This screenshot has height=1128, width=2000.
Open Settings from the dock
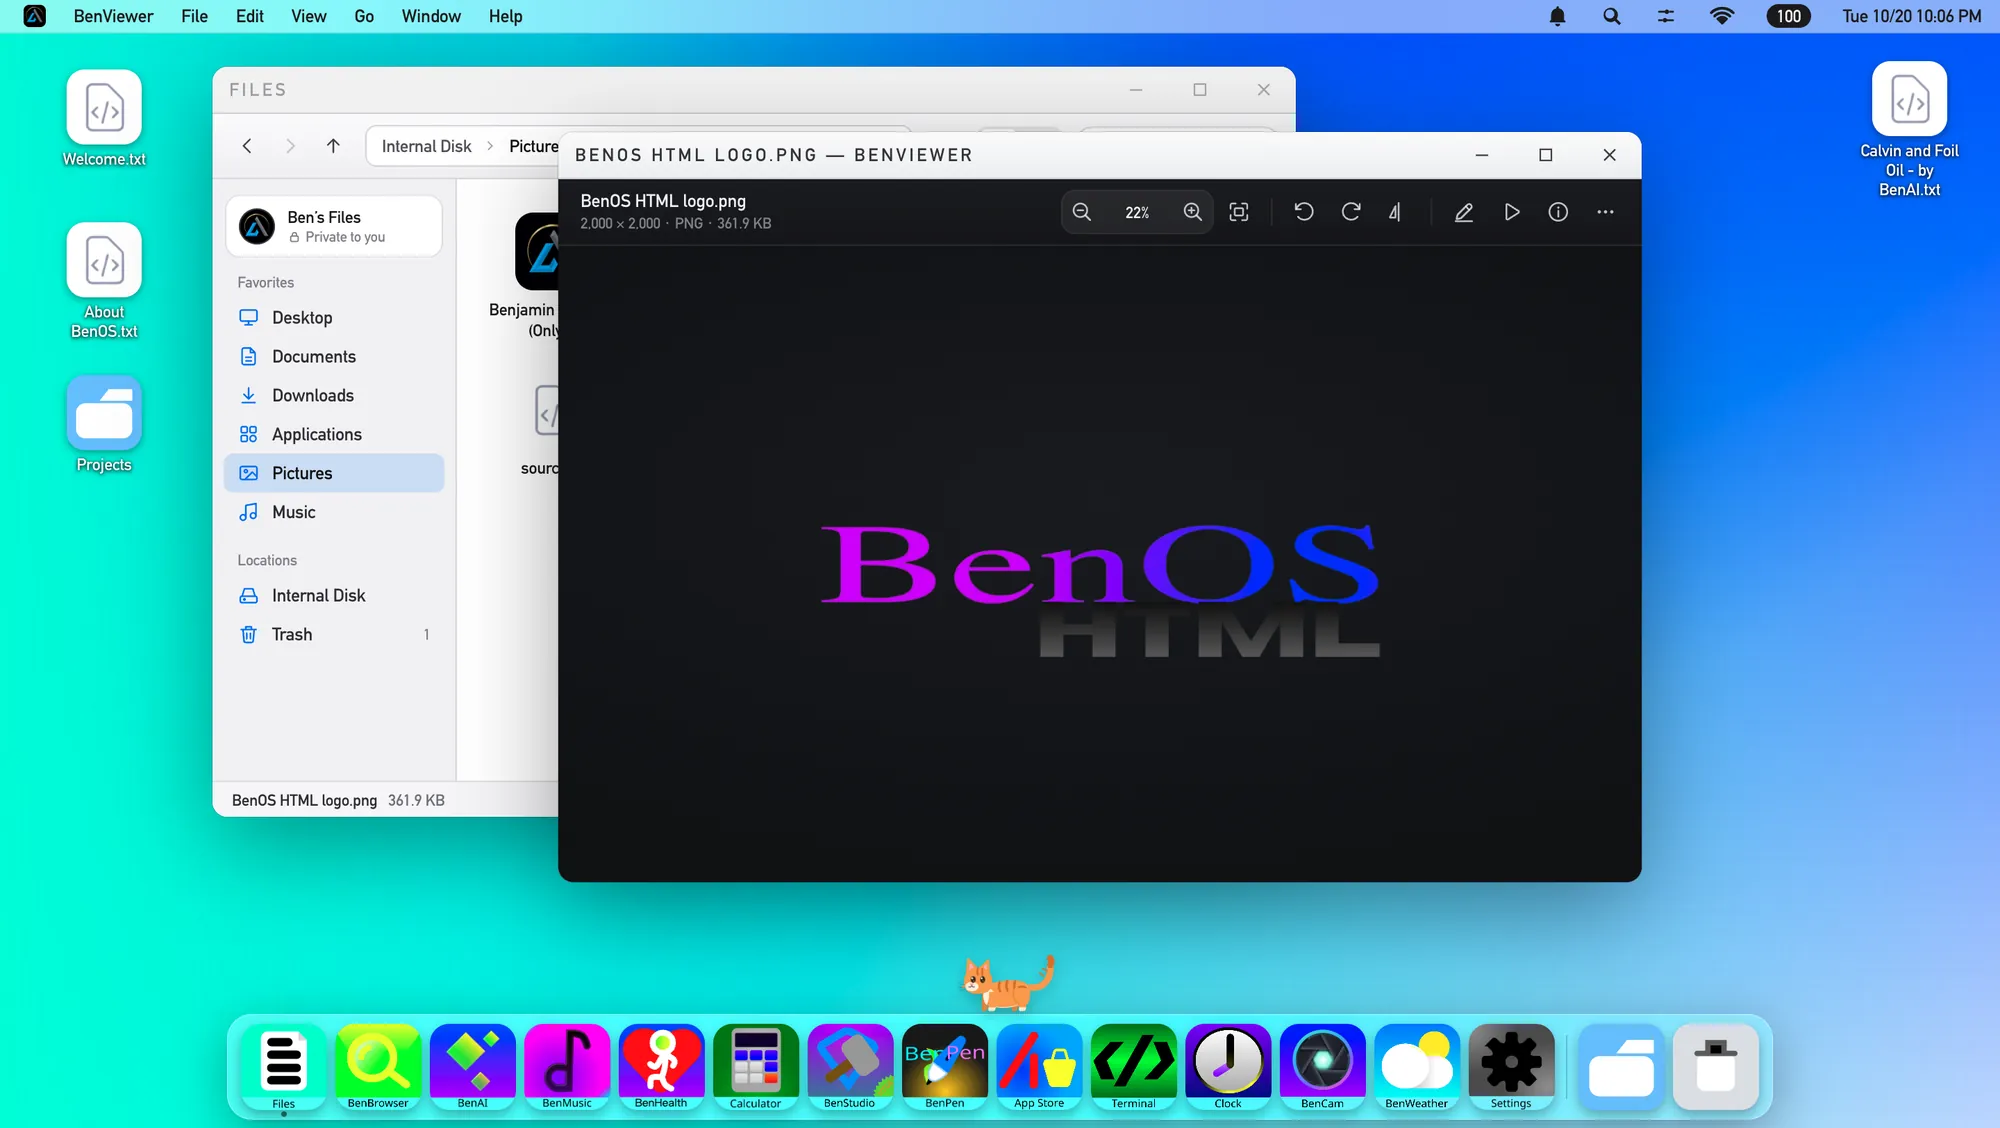(1511, 1066)
